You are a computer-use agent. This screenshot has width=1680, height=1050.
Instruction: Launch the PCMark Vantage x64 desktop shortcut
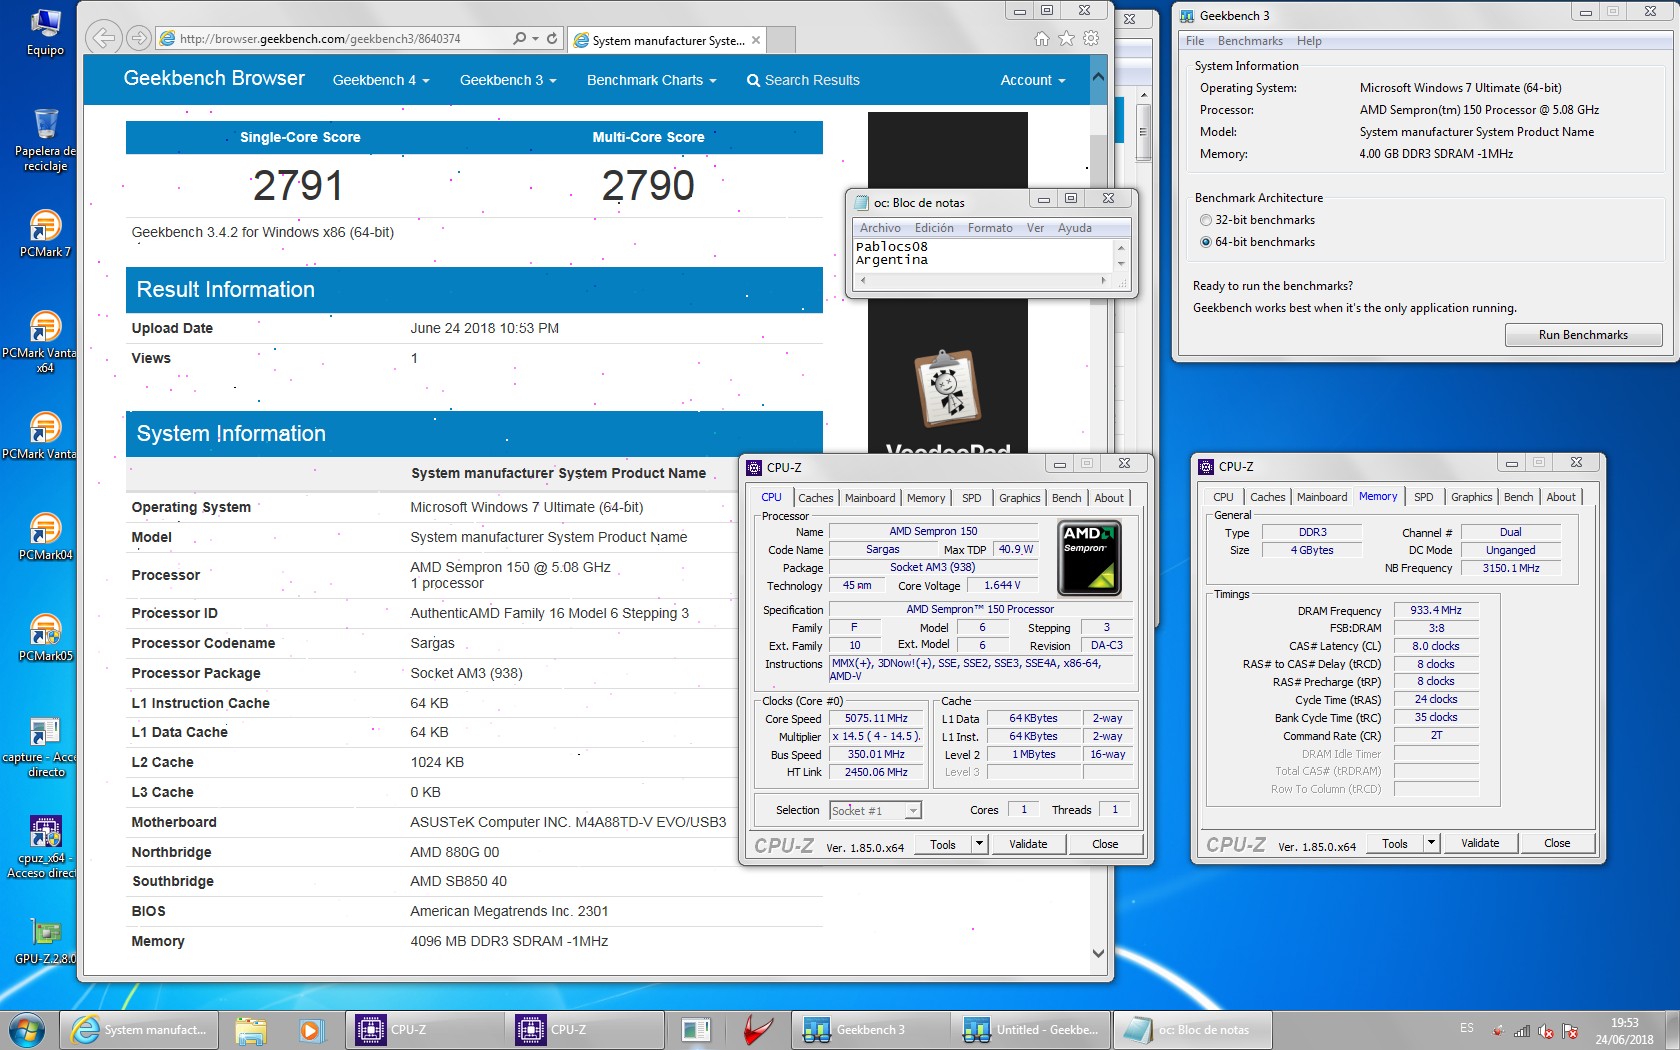pyautogui.click(x=40, y=342)
